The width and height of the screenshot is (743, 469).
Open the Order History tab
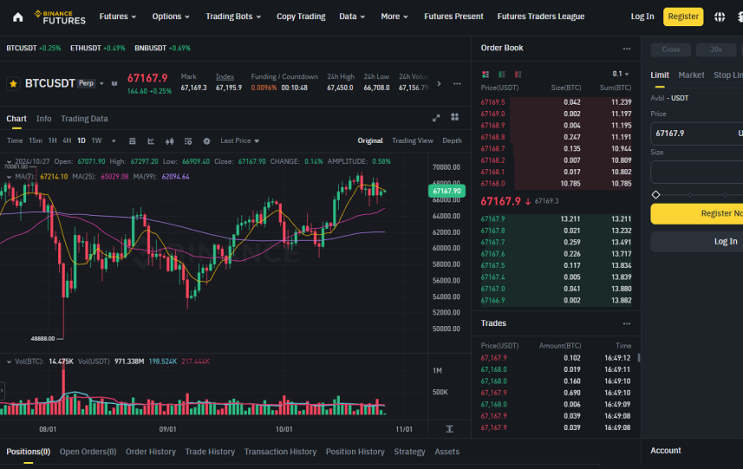coord(150,452)
